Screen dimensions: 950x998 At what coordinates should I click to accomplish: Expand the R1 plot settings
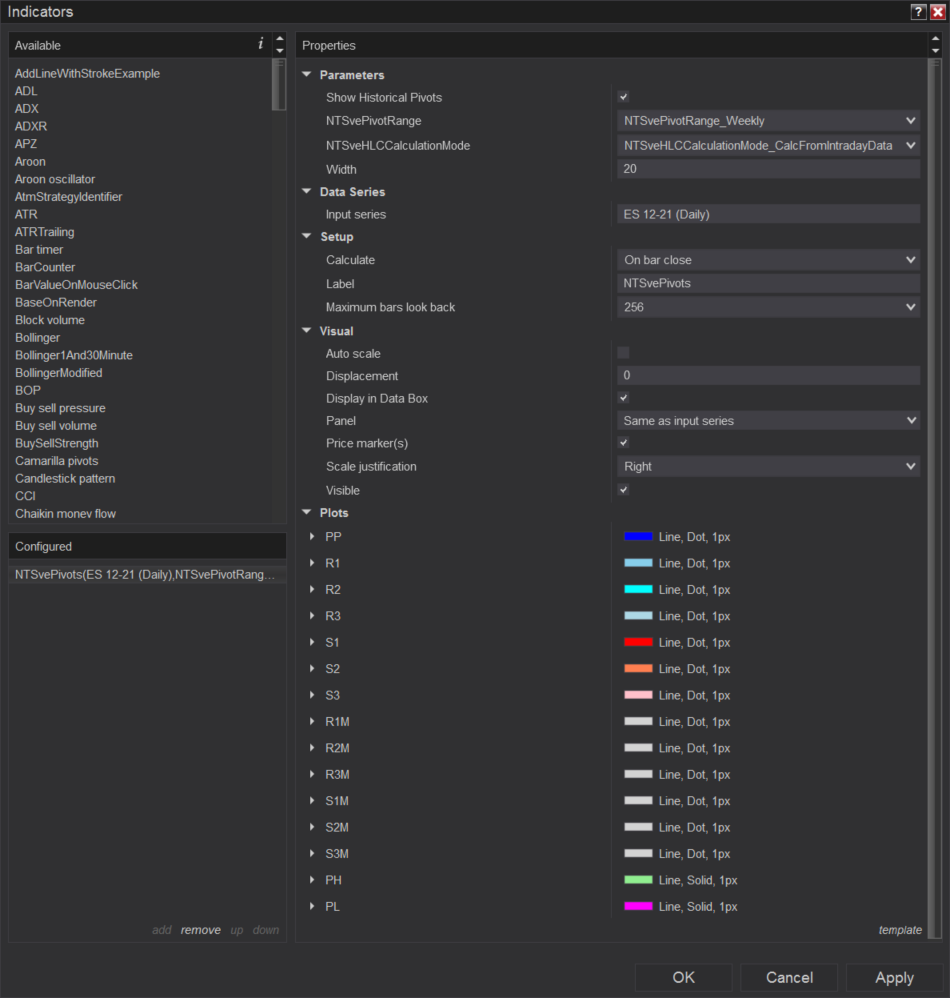pyautogui.click(x=312, y=563)
